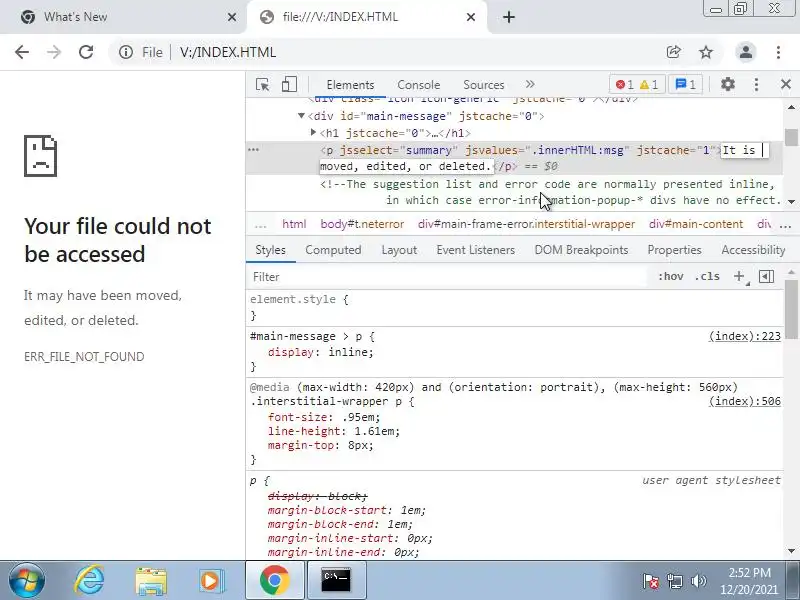Viewport: 800px width, 600px height.
Task: Click left breadcrumb overflow ellipsis
Action: pos(260,224)
